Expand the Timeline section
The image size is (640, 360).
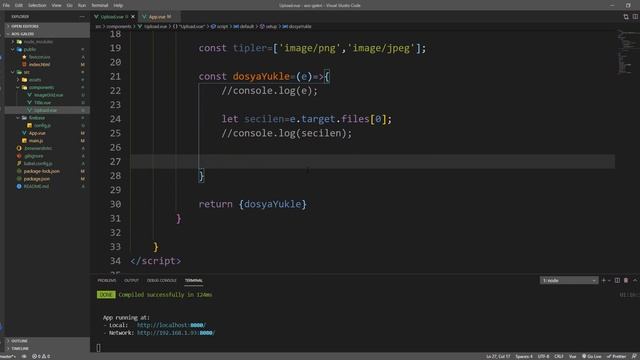(47, 349)
